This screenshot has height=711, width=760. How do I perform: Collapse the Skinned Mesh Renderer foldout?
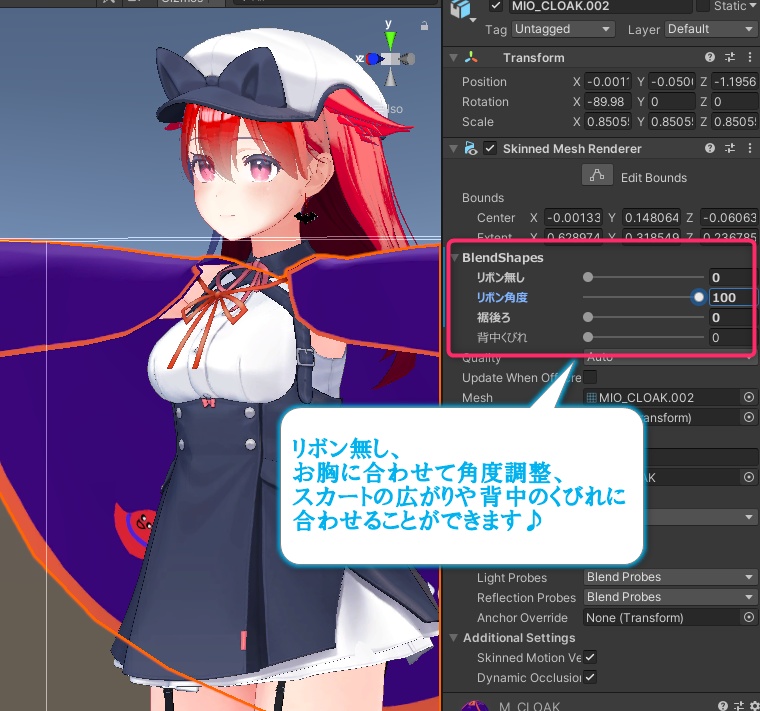453,148
